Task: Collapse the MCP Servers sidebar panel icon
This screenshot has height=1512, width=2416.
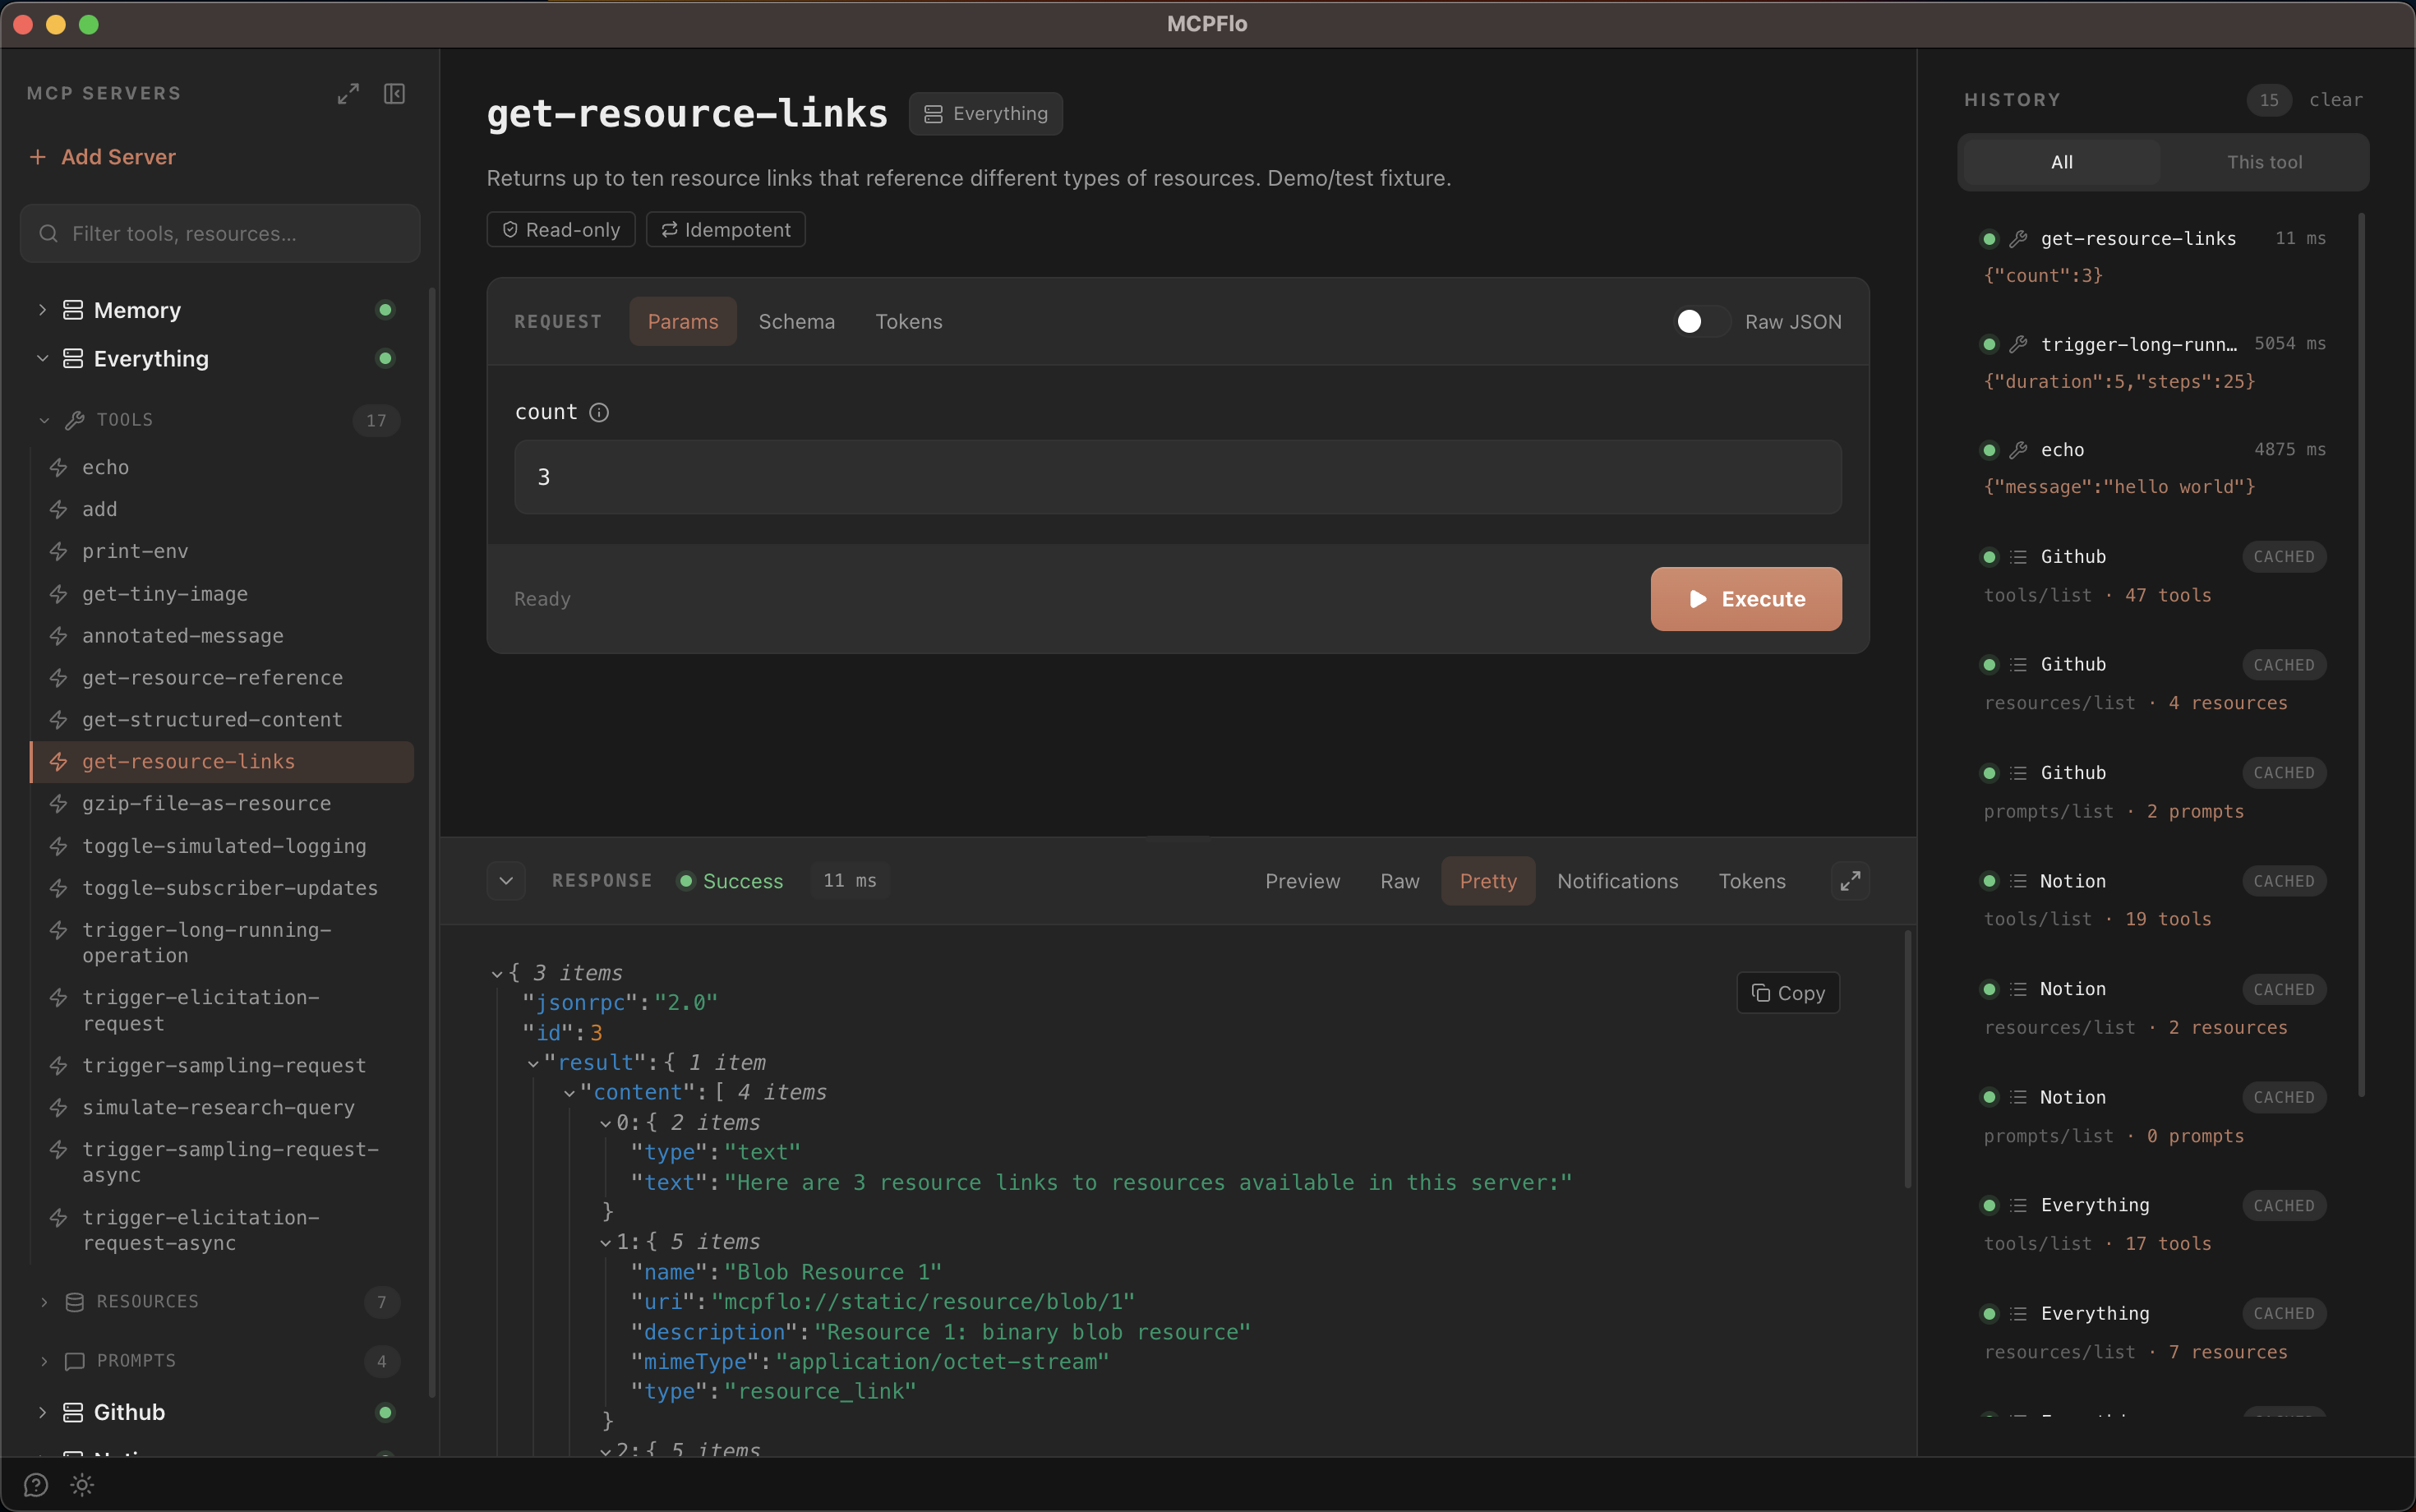Action: coord(394,94)
